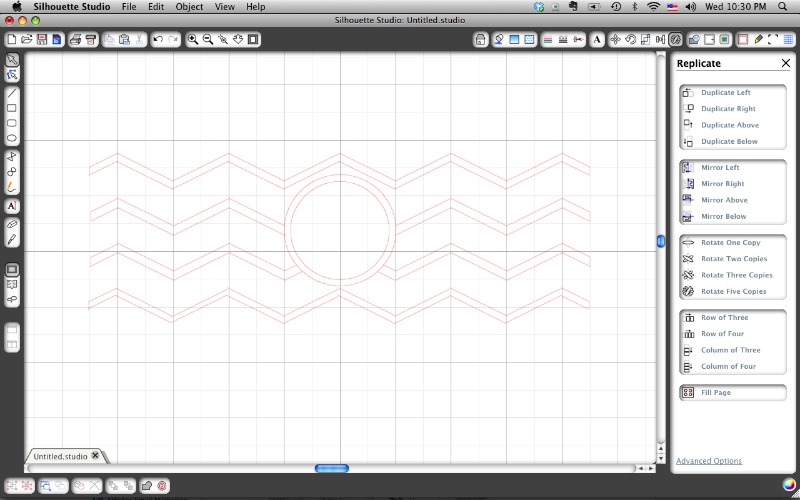Open a file with the folder icon

(27, 40)
